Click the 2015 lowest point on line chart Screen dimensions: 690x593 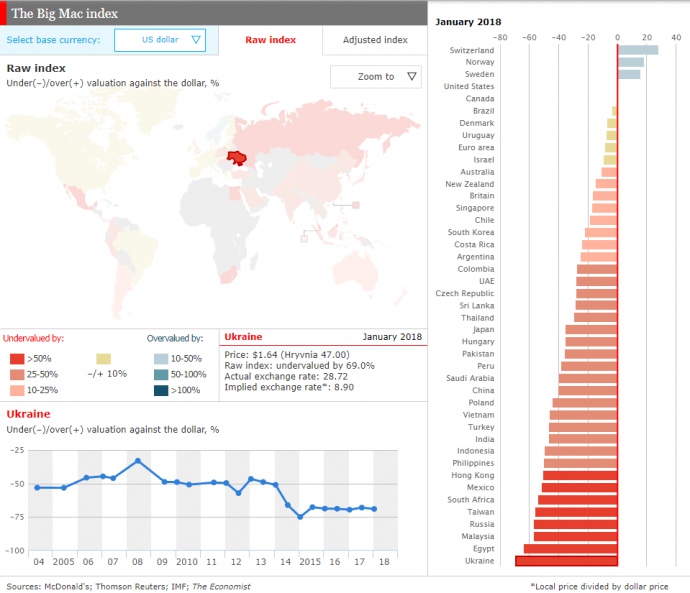(299, 516)
